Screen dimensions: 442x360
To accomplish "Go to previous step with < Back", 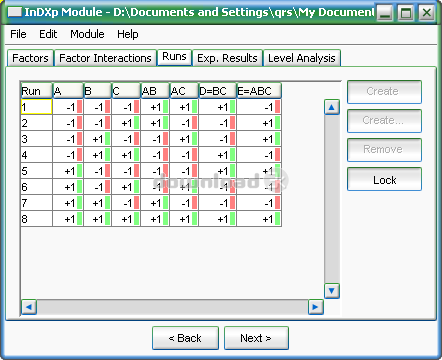I will point(185,338).
